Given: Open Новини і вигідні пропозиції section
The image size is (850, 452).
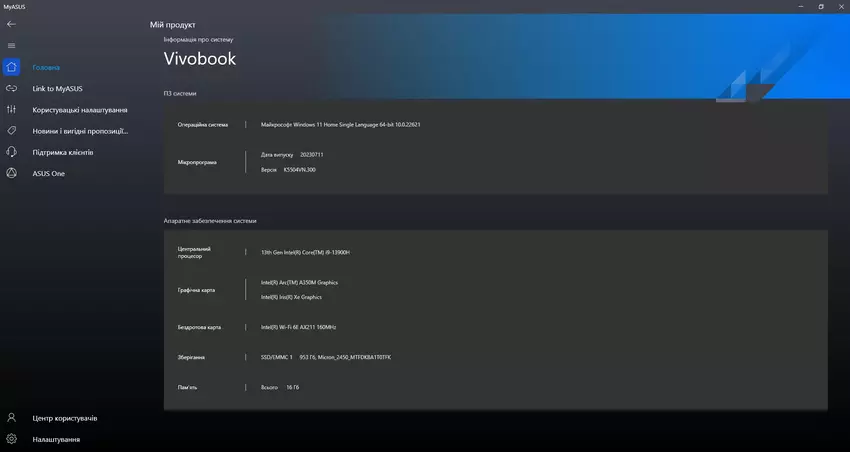Looking at the screenshot, I should click(79, 131).
